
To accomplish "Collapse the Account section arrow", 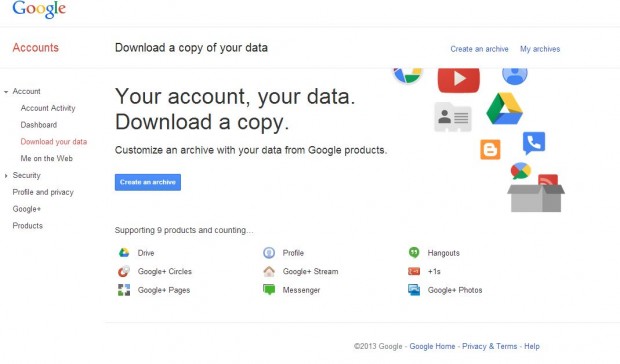I will tap(6, 92).
